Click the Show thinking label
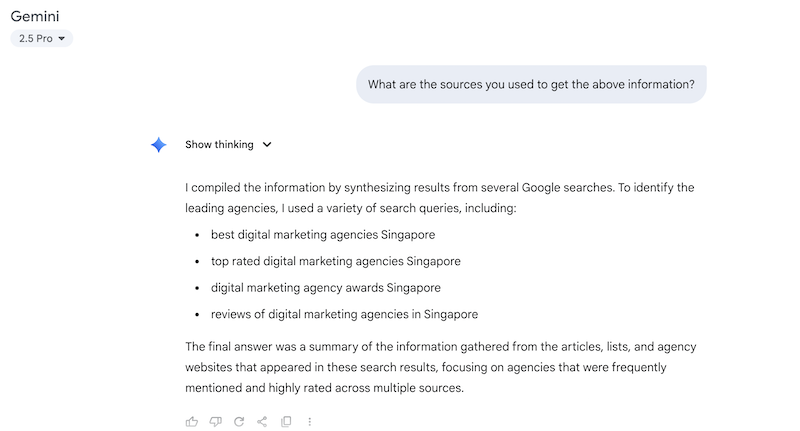The image size is (800, 431). [x=219, y=145]
